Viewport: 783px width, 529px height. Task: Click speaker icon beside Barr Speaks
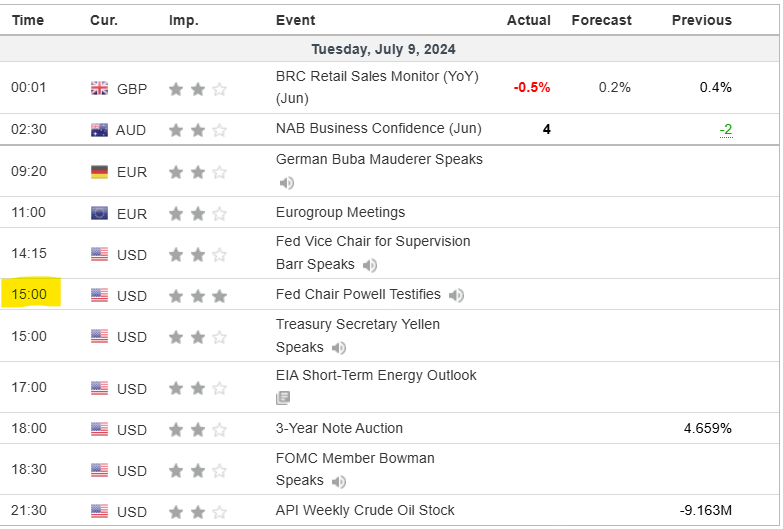pyautogui.click(x=370, y=265)
